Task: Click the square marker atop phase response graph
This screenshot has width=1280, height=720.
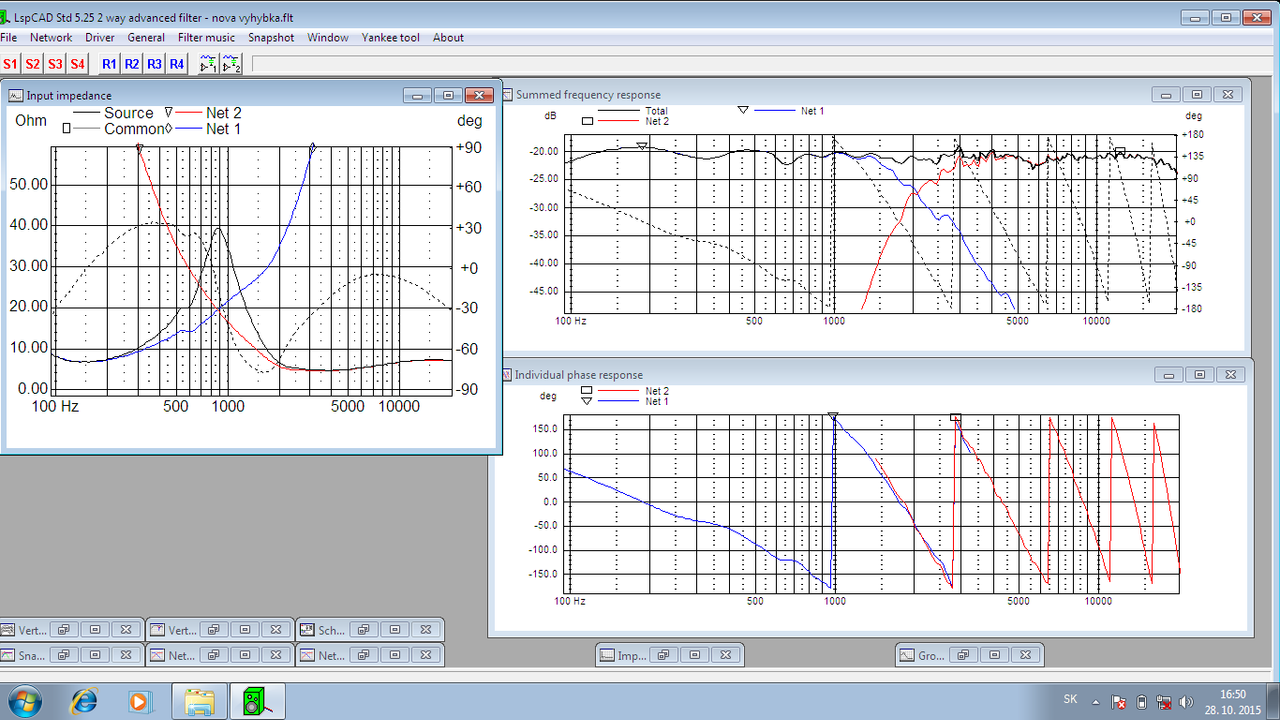Action: 956,417
